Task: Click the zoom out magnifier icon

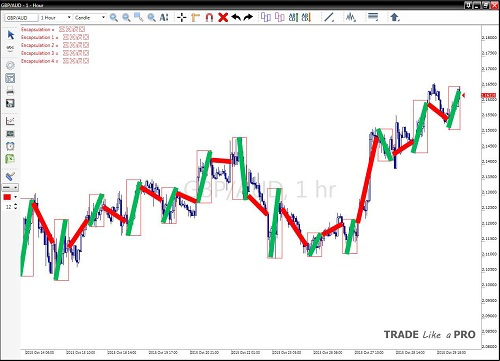Action: (126, 17)
